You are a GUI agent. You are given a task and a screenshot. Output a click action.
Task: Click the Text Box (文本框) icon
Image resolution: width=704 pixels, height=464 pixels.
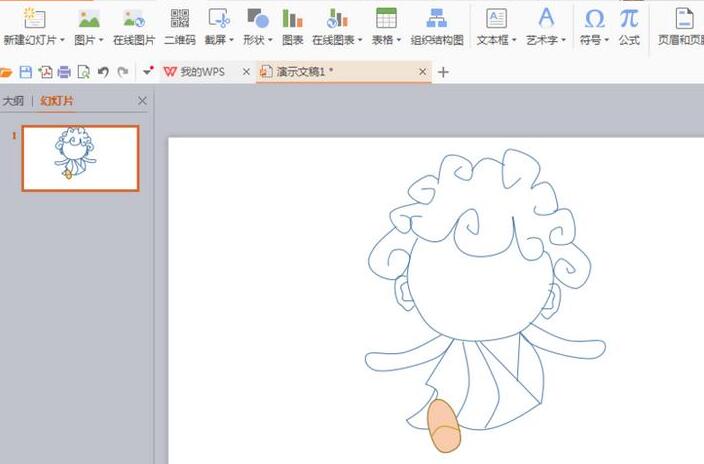tap(497, 19)
